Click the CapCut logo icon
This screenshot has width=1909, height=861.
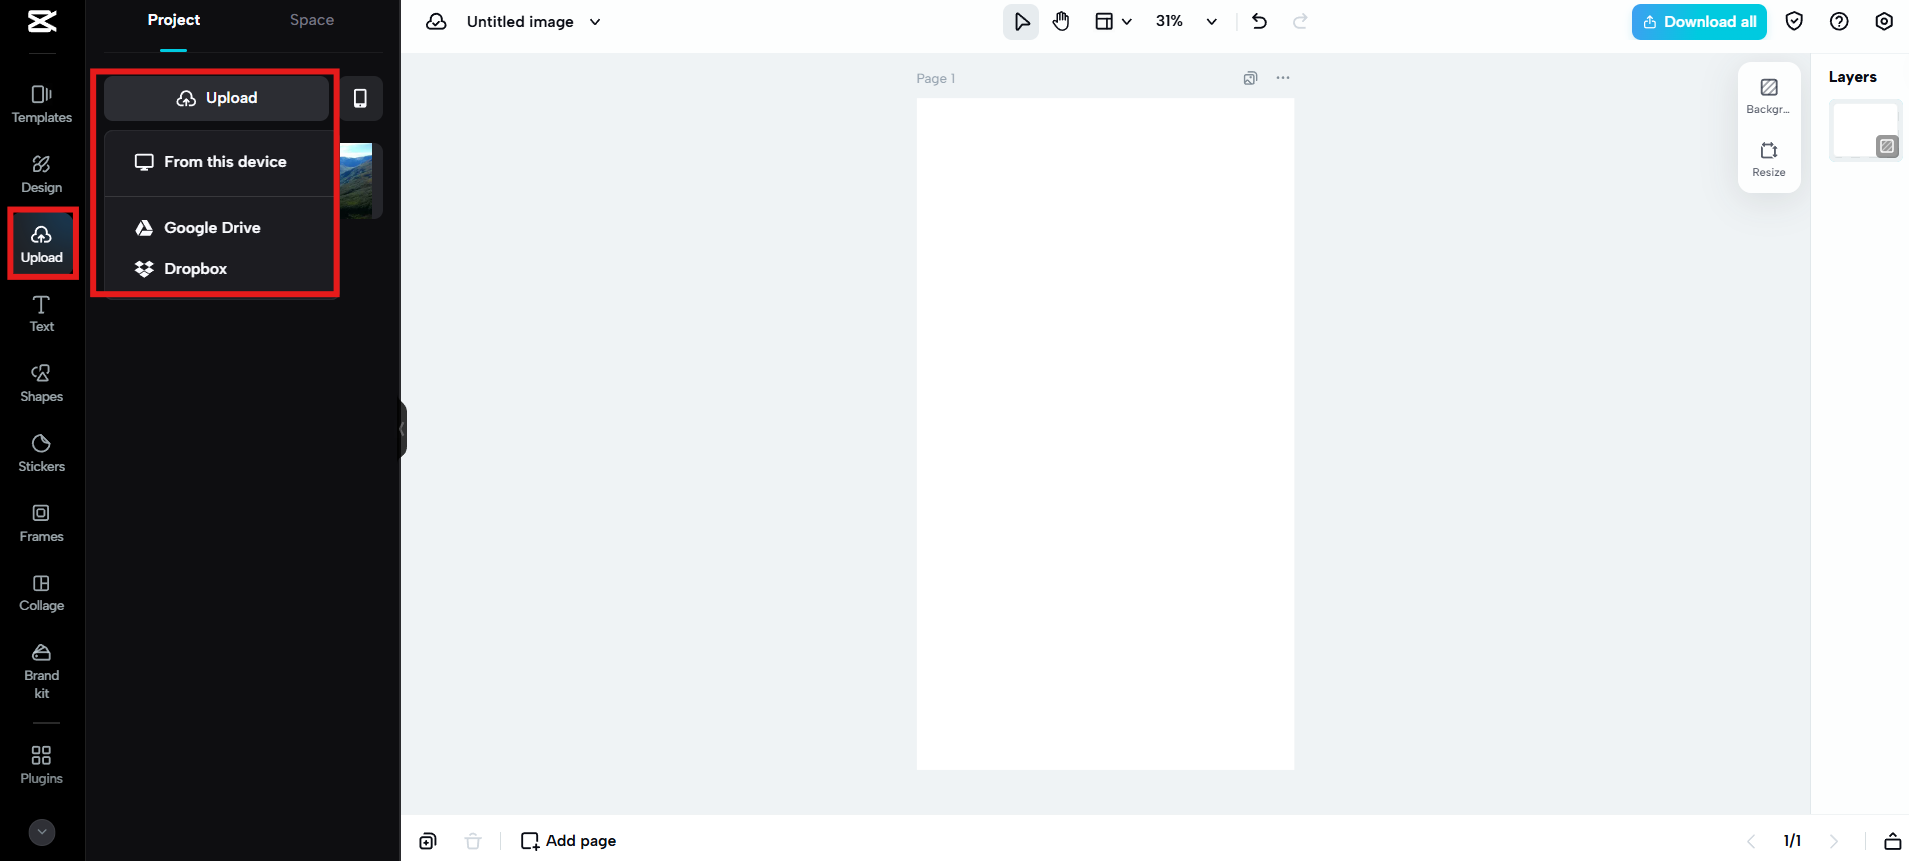coord(42,21)
